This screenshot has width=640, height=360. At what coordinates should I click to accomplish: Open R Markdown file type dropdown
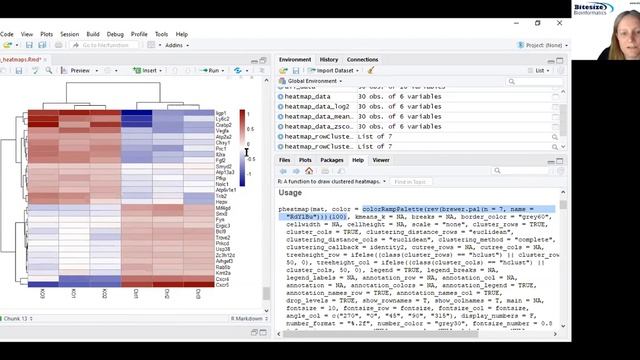pyautogui.click(x=249, y=319)
